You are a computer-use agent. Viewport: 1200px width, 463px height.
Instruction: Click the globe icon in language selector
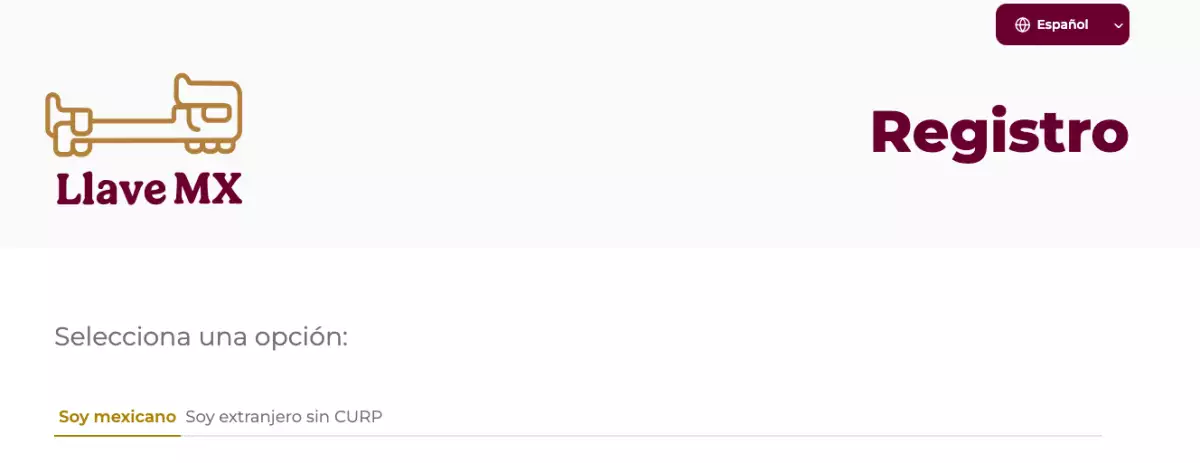[x=1022, y=25]
